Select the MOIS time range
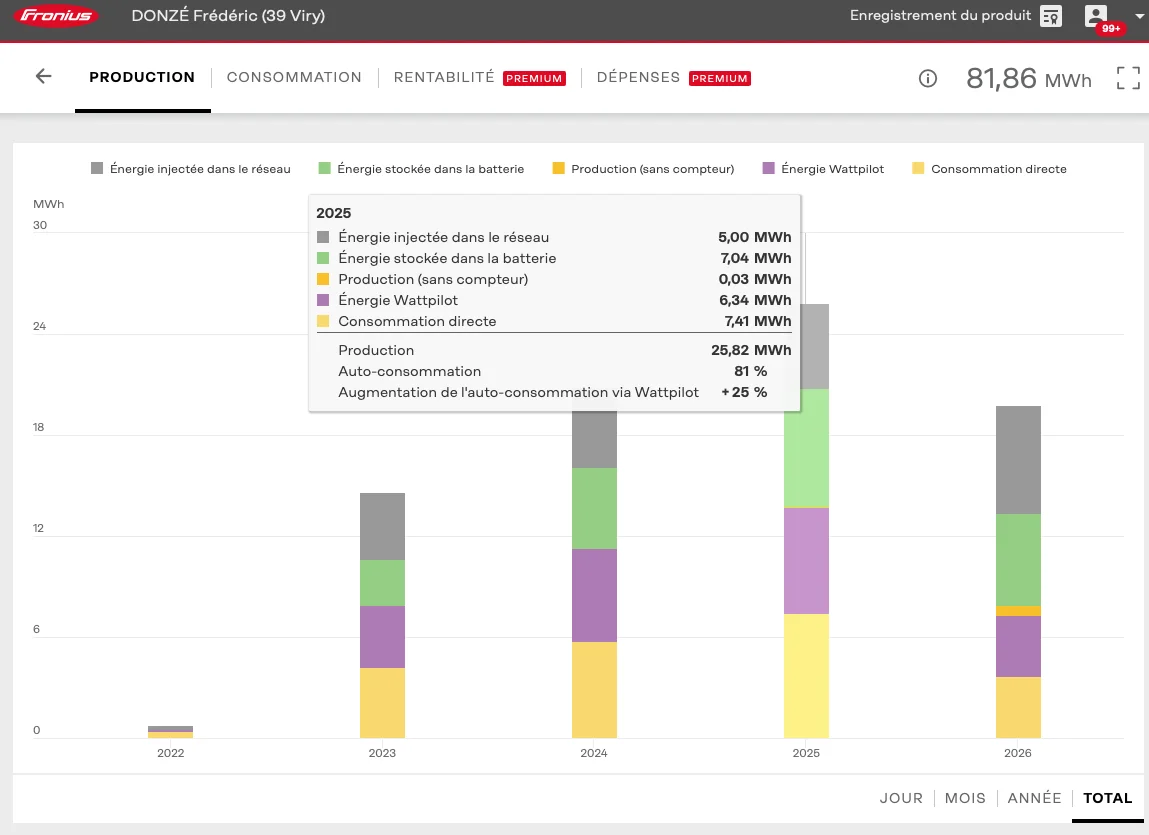Image resolution: width=1149 pixels, height=835 pixels. coord(965,798)
